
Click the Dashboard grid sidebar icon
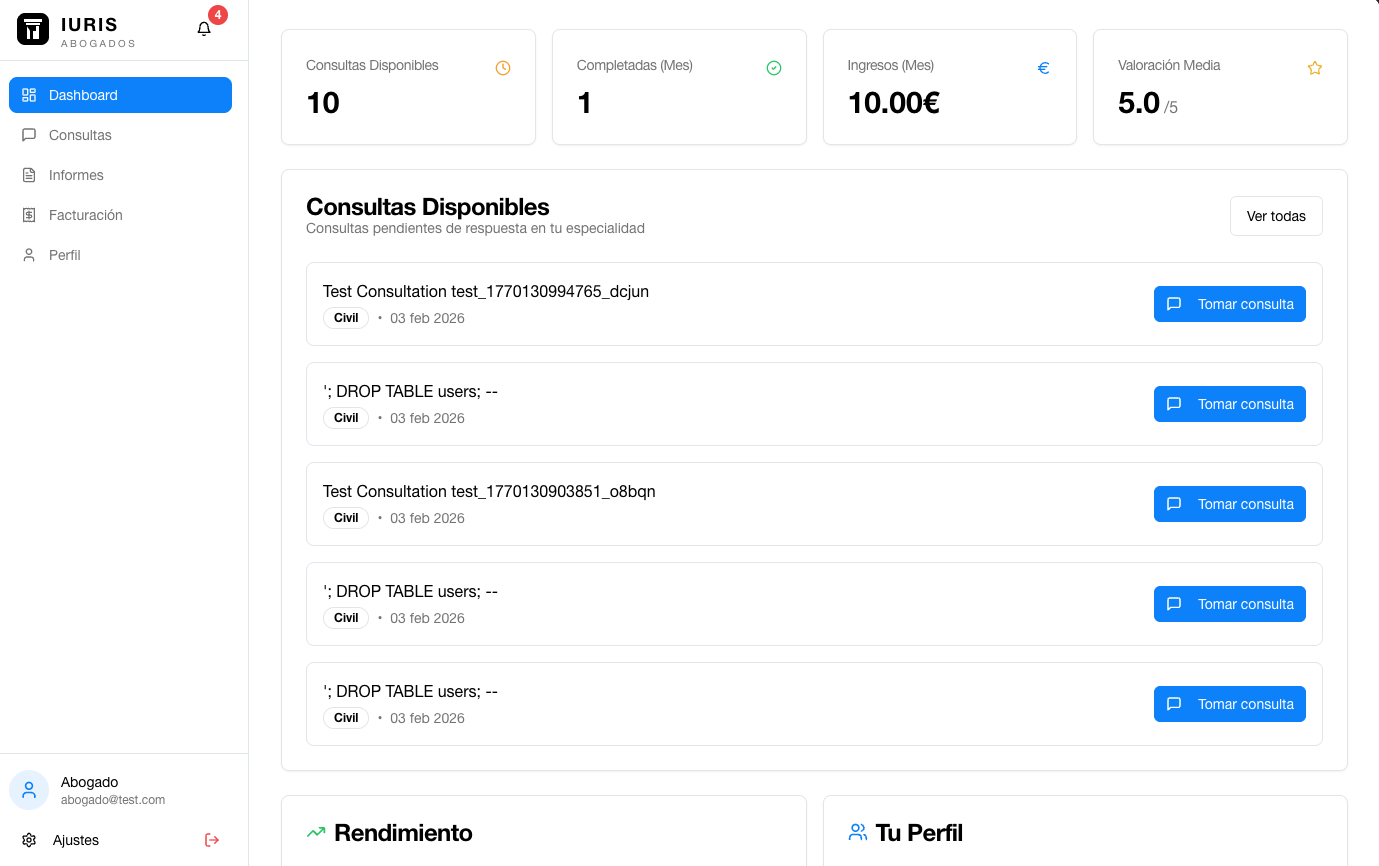29,95
